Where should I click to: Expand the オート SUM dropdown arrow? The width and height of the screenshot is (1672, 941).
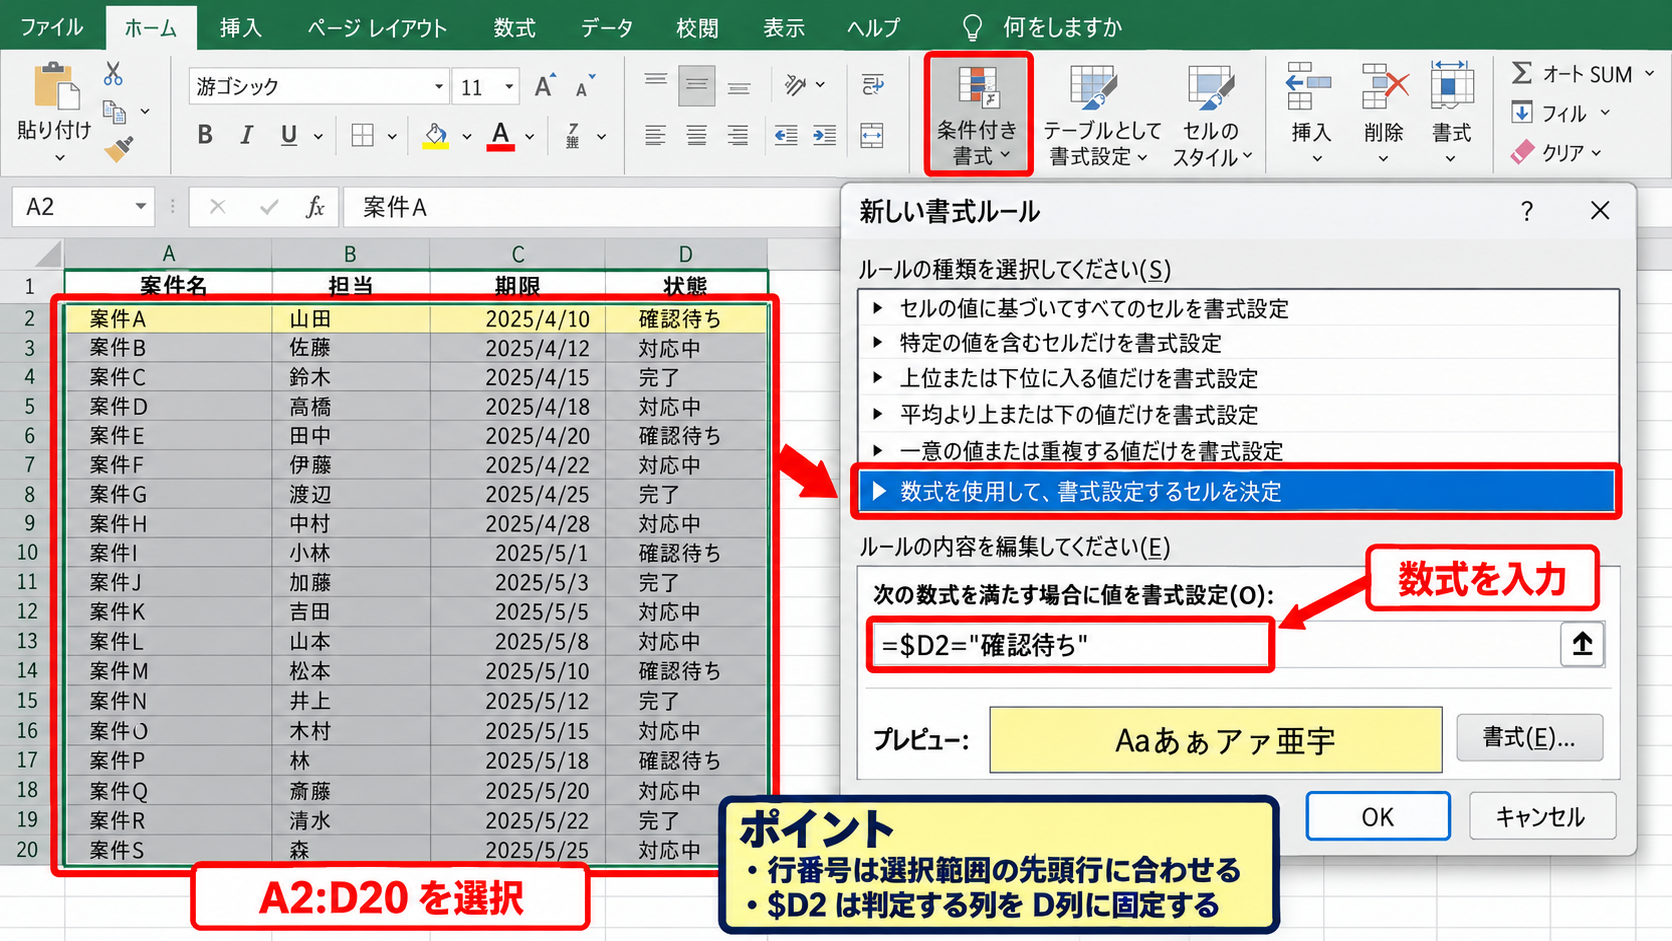1649,74
